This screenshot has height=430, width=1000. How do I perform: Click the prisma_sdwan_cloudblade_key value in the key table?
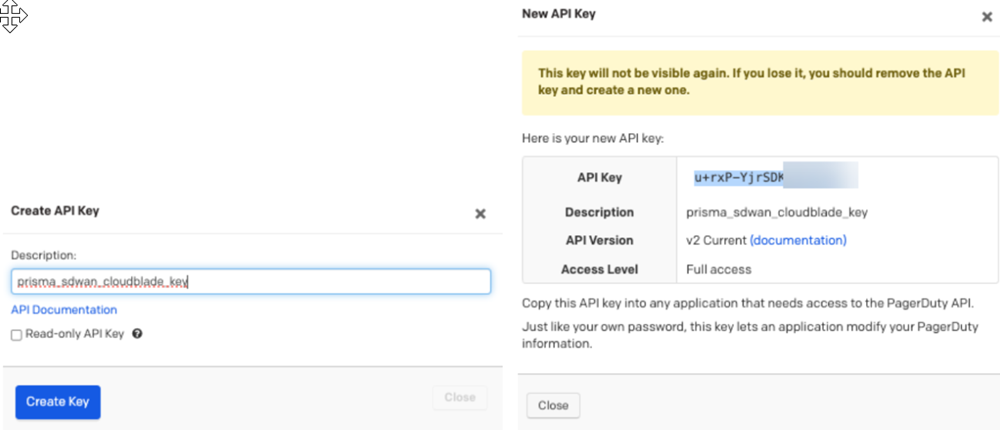tap(777, 212)
